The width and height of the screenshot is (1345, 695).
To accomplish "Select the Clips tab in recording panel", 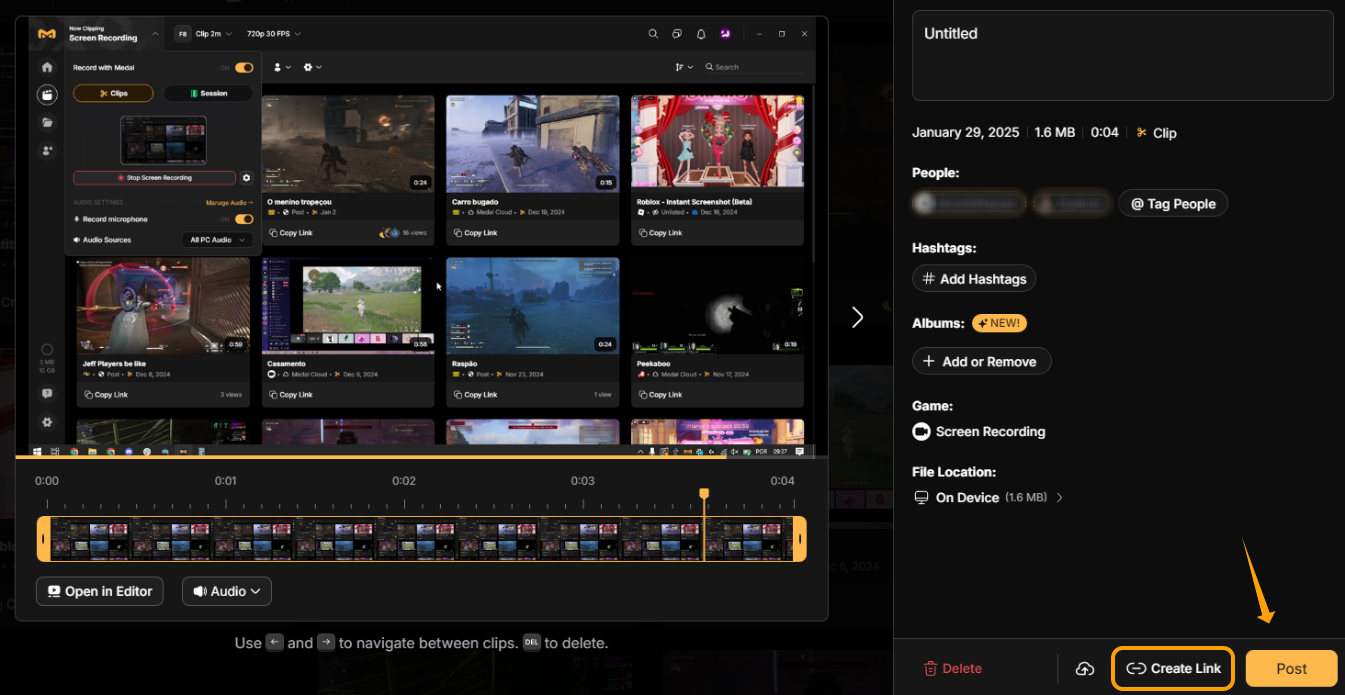I will [x=114, y=93].
